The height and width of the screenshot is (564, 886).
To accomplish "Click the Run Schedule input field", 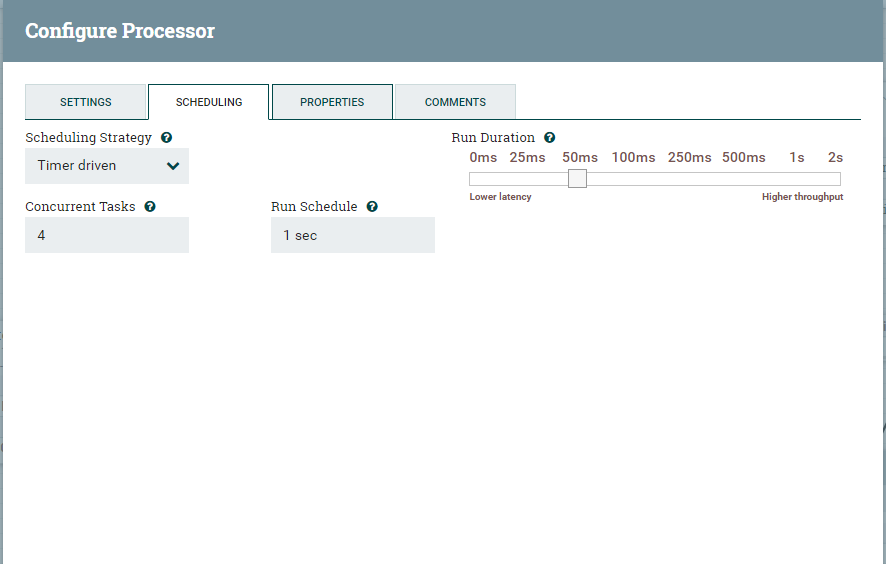I will 353,235.
